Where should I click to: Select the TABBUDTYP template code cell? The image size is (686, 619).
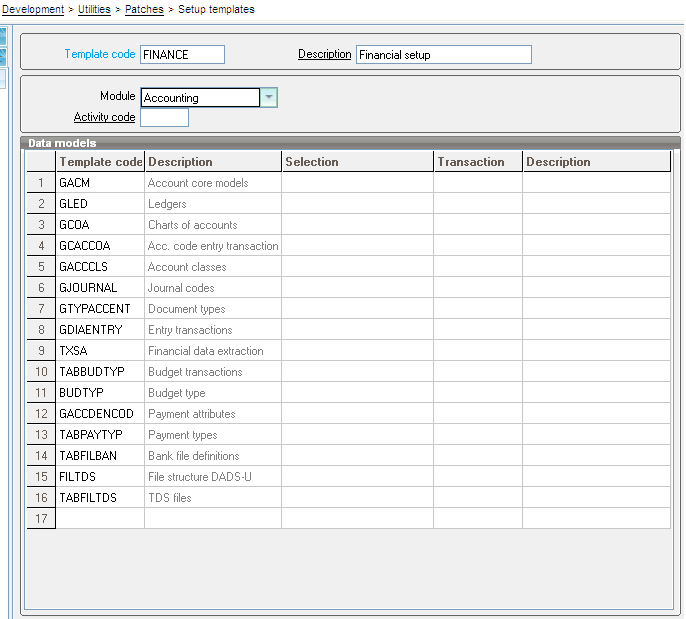pos(100,371)
